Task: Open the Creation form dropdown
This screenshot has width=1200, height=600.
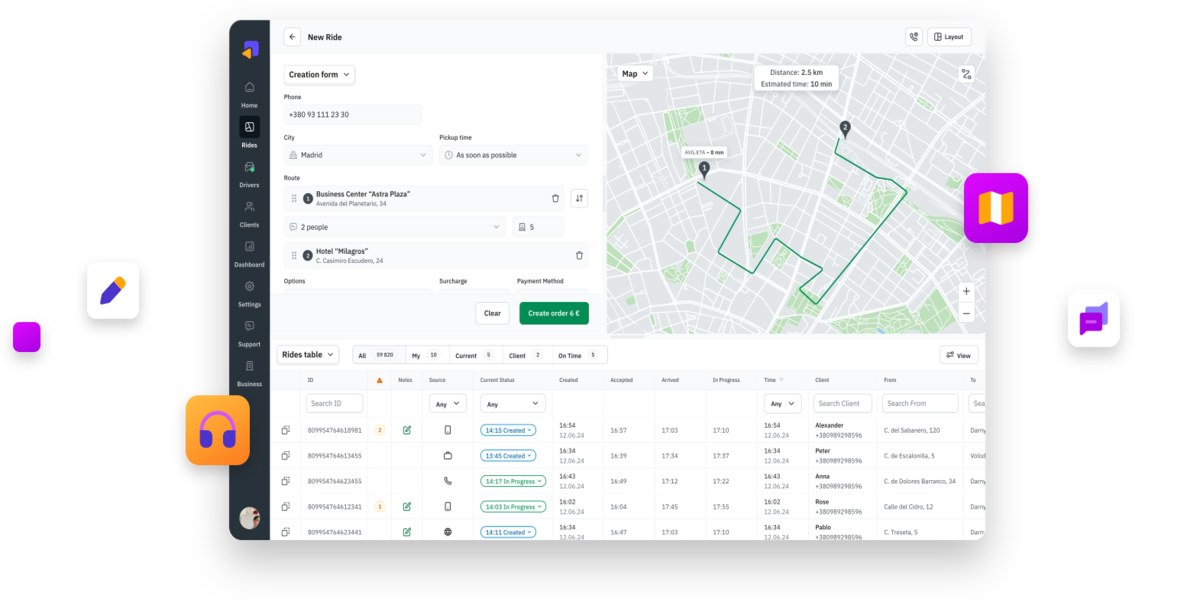Action: [x=318, y=74]
